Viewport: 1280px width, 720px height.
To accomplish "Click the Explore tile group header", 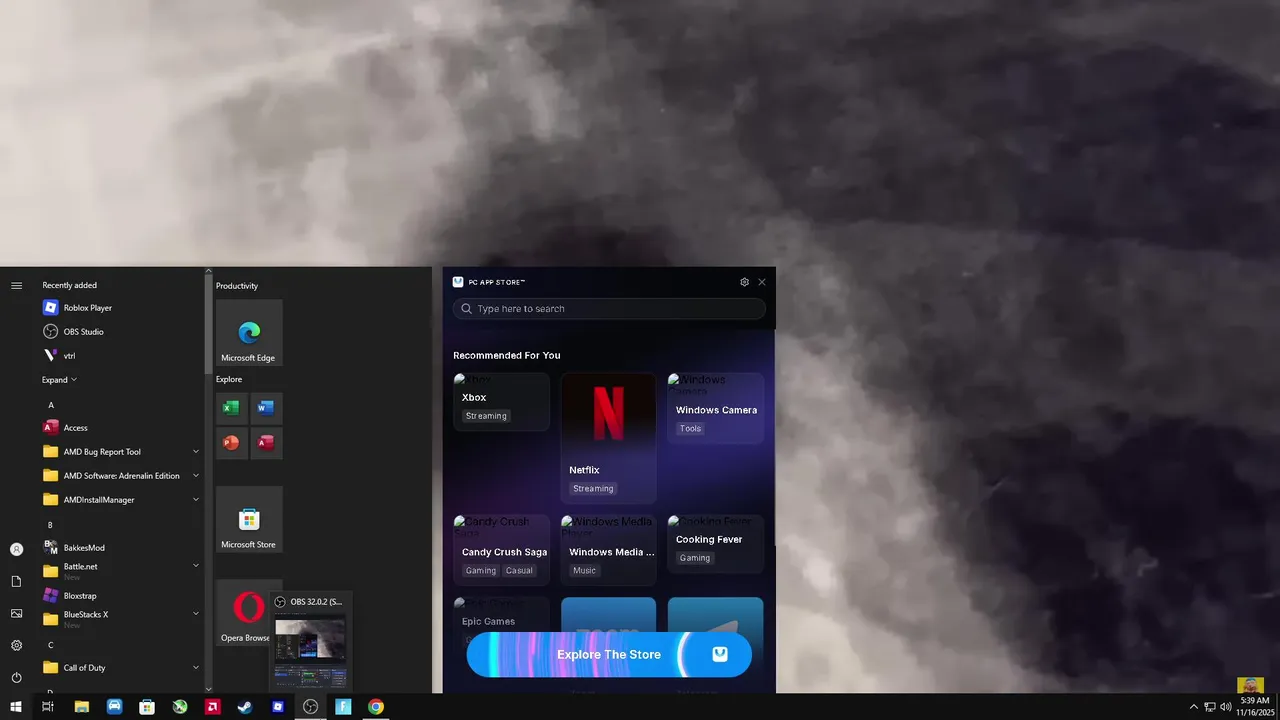I will pos(229,379).
